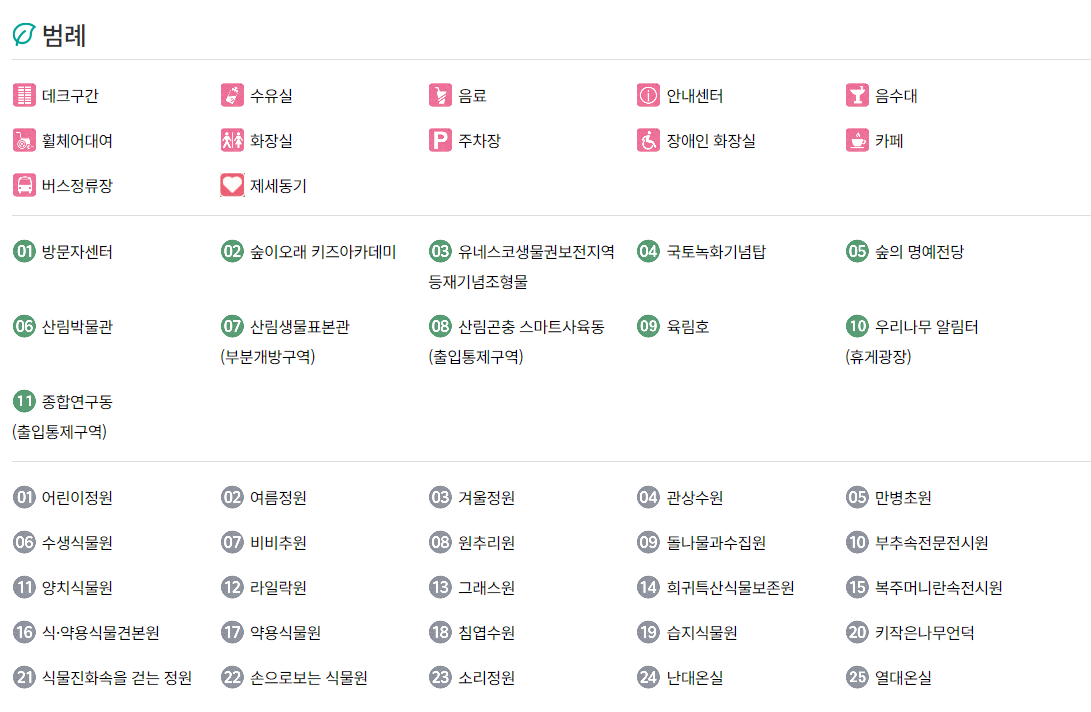Click the 산림박물관 label
This screenshot has height=712, width=1091.
77,326
